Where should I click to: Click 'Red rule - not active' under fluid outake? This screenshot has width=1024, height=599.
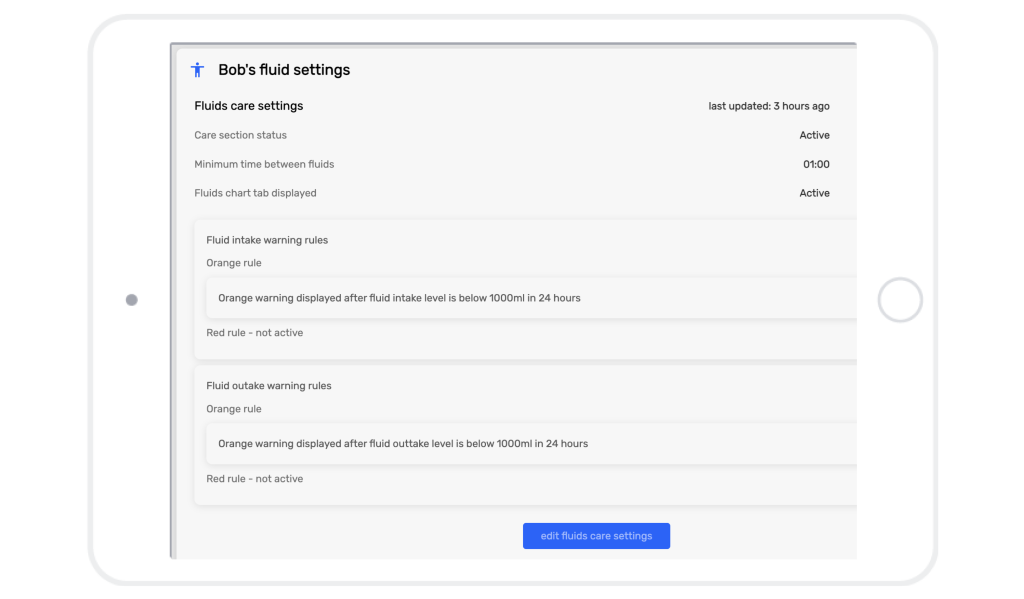point(254,479)
